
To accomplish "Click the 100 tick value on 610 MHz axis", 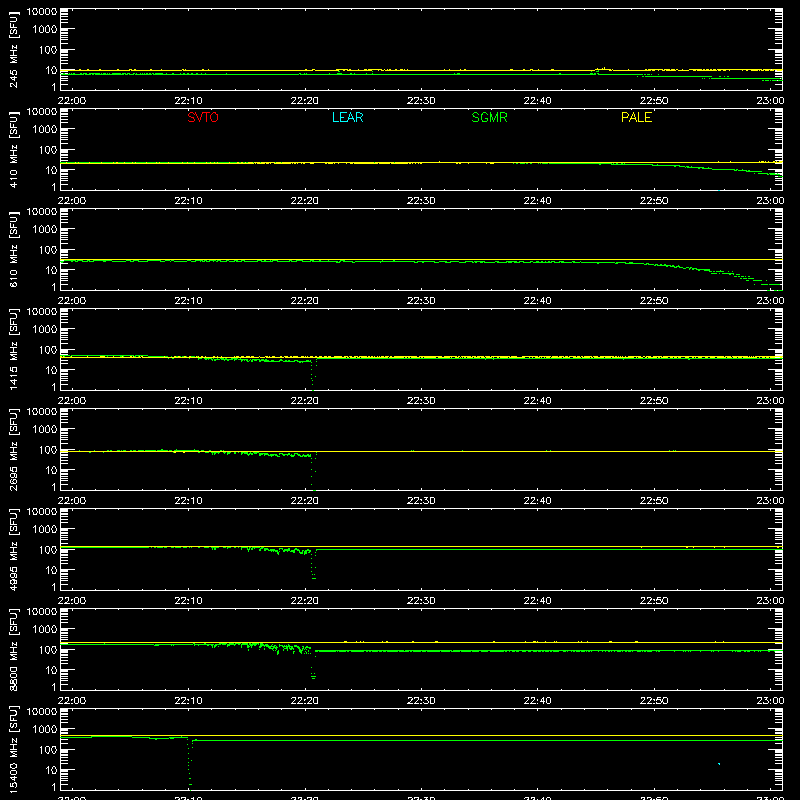I will click(48, 250).
